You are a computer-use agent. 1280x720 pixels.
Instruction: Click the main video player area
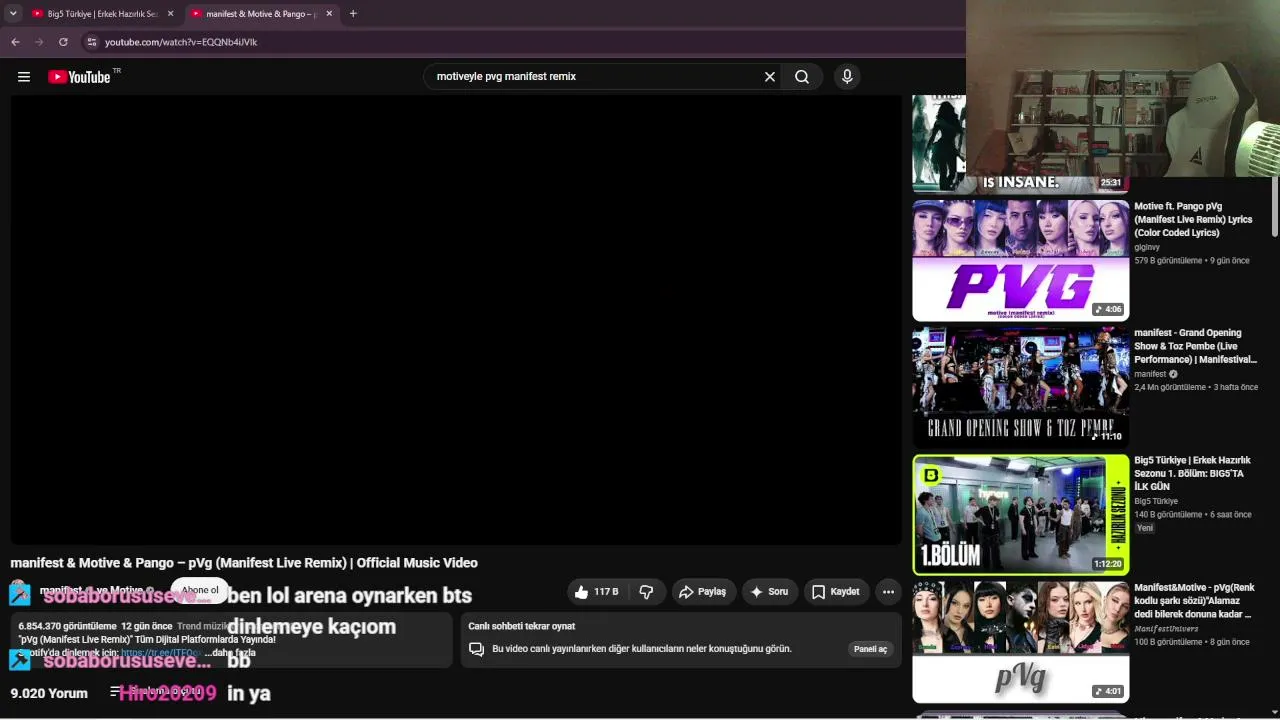click(x=456, y=320)
